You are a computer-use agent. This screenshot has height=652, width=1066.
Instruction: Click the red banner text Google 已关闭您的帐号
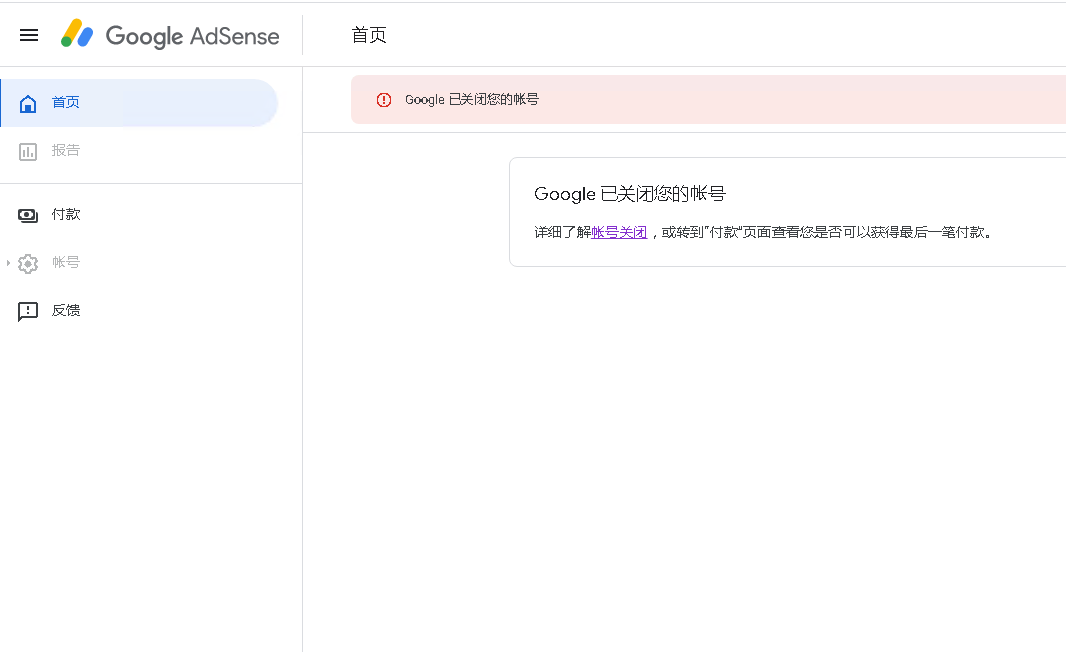[472, 99]
